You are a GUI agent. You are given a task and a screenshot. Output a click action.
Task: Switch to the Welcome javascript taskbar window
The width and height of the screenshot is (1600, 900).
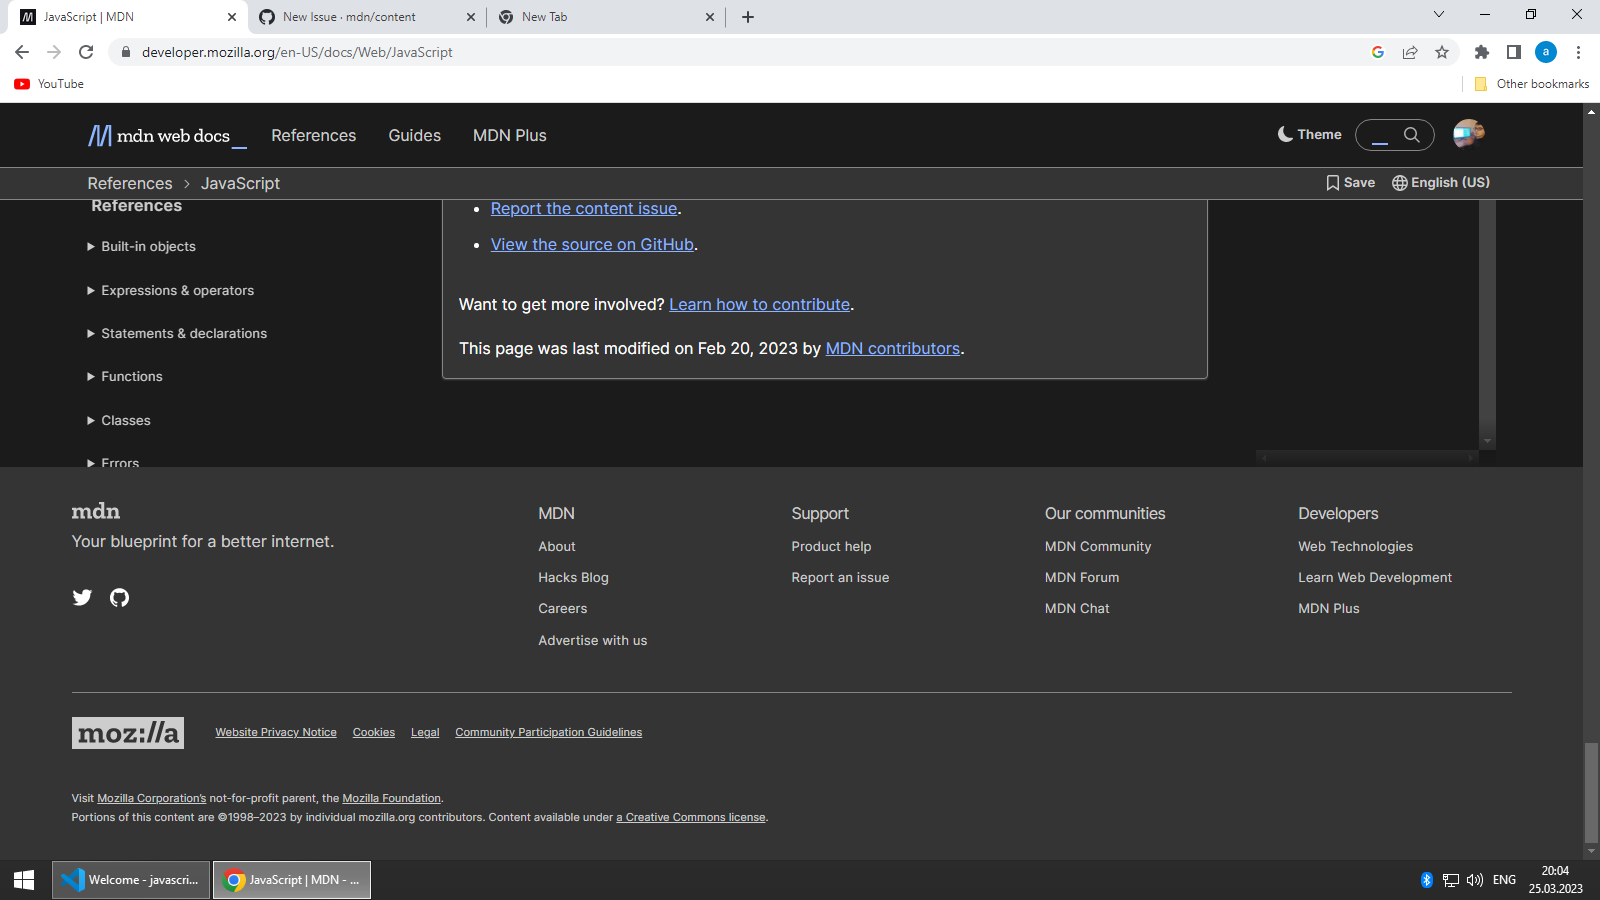point(130,880)
